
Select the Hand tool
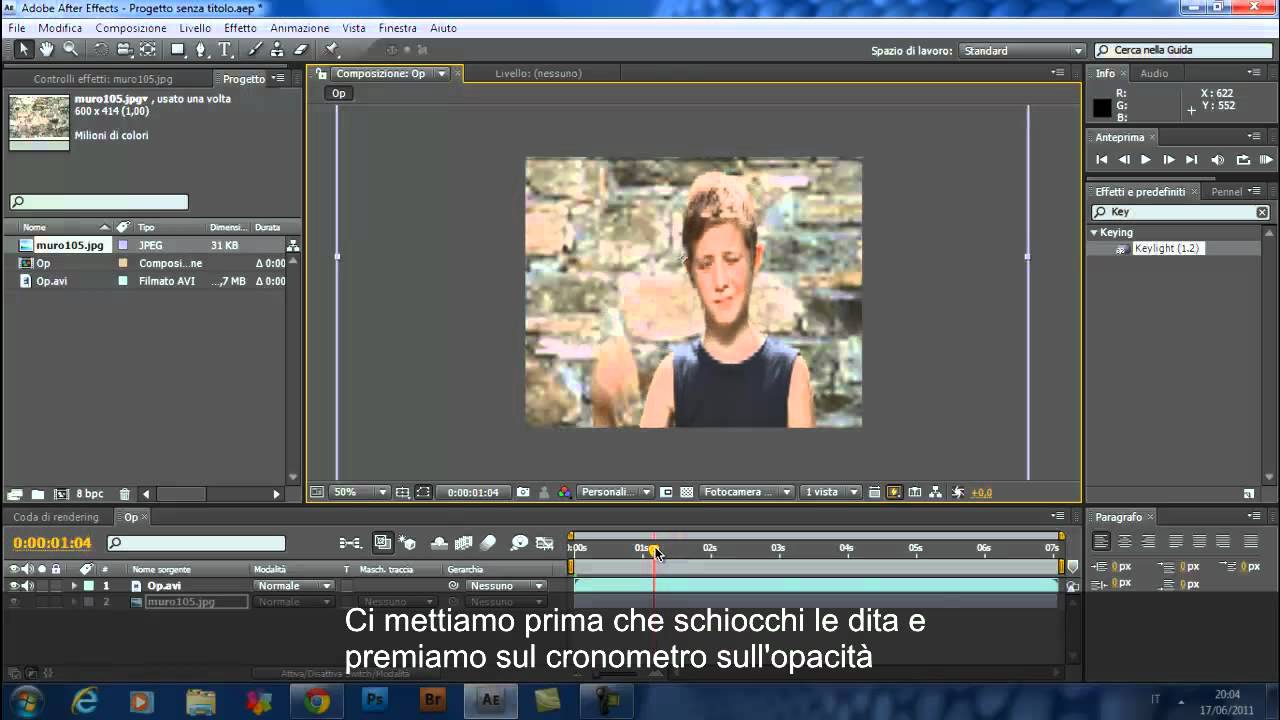pos(47,49)
